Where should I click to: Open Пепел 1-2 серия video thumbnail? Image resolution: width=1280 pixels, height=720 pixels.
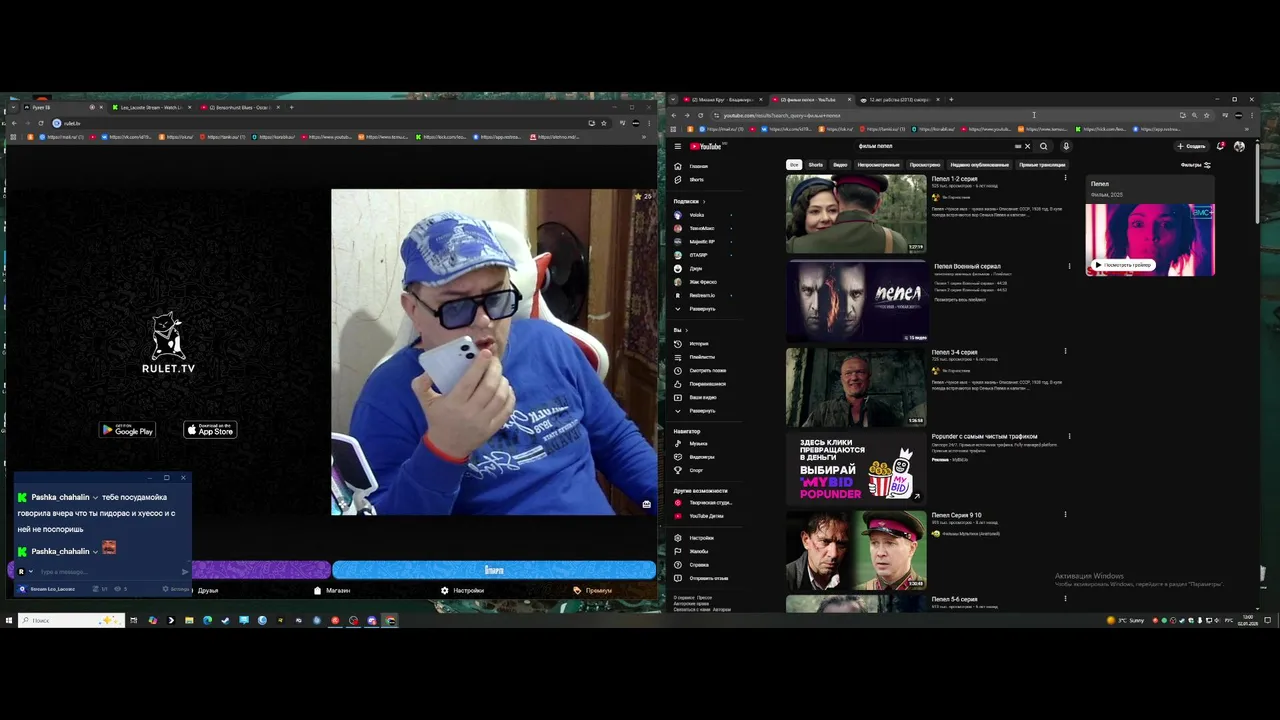pos(856,214)
